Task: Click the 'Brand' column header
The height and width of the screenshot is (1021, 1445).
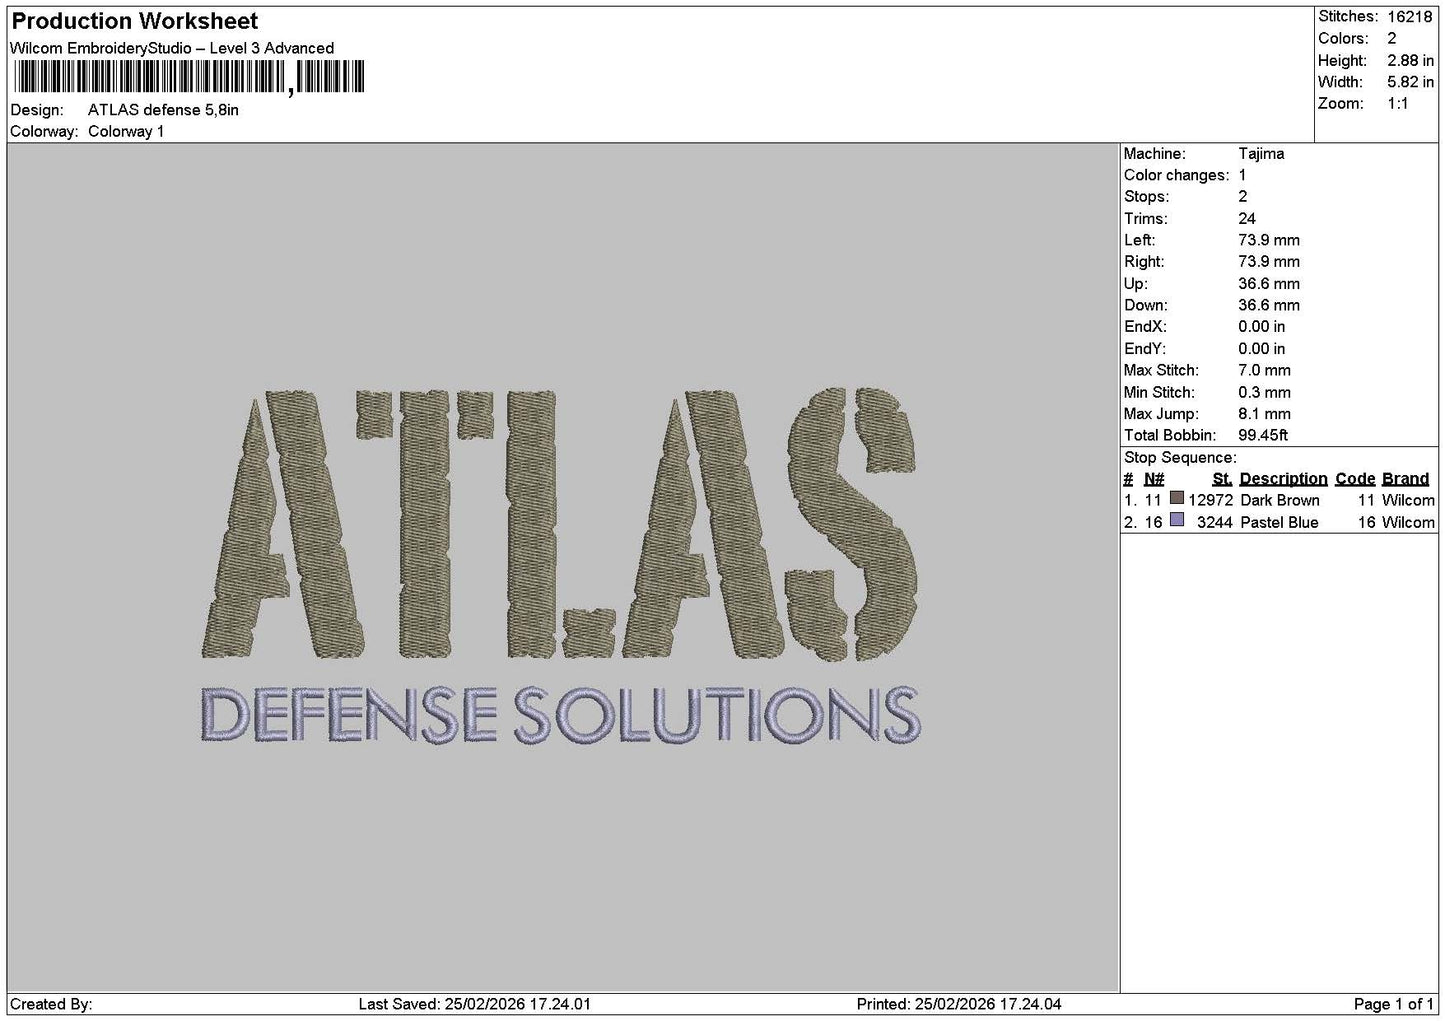Action: point(1405,479)
